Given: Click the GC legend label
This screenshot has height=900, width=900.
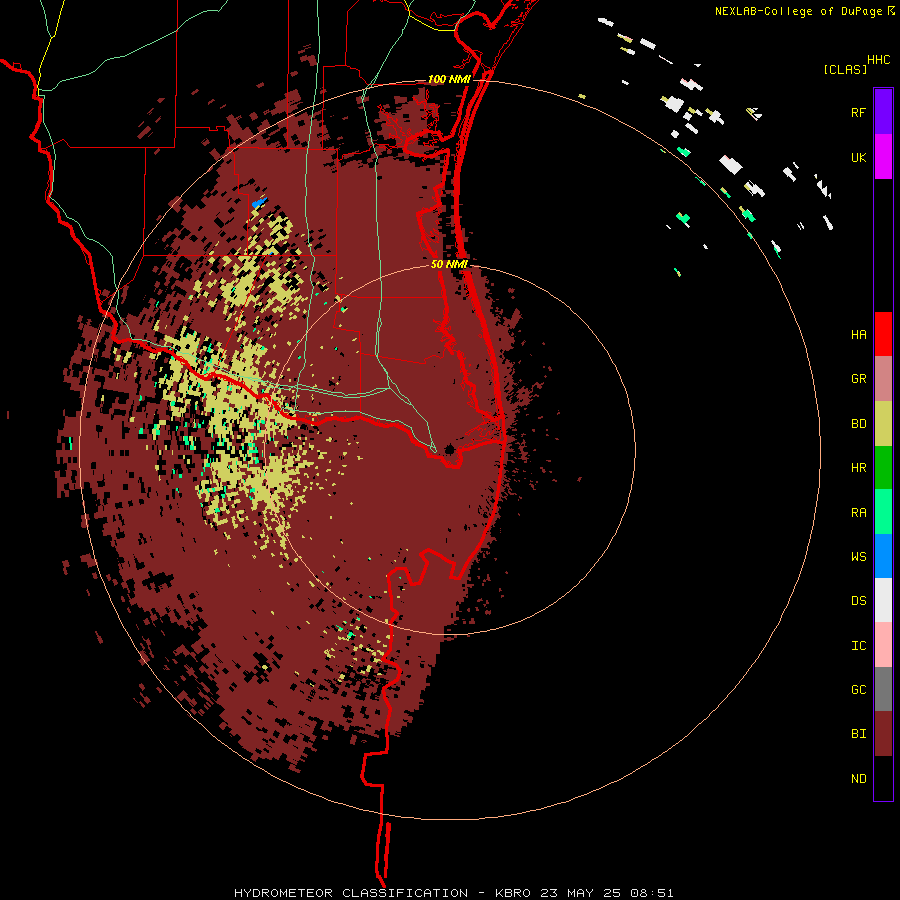Looking at the screenshot, I should [x=858, y=690].
